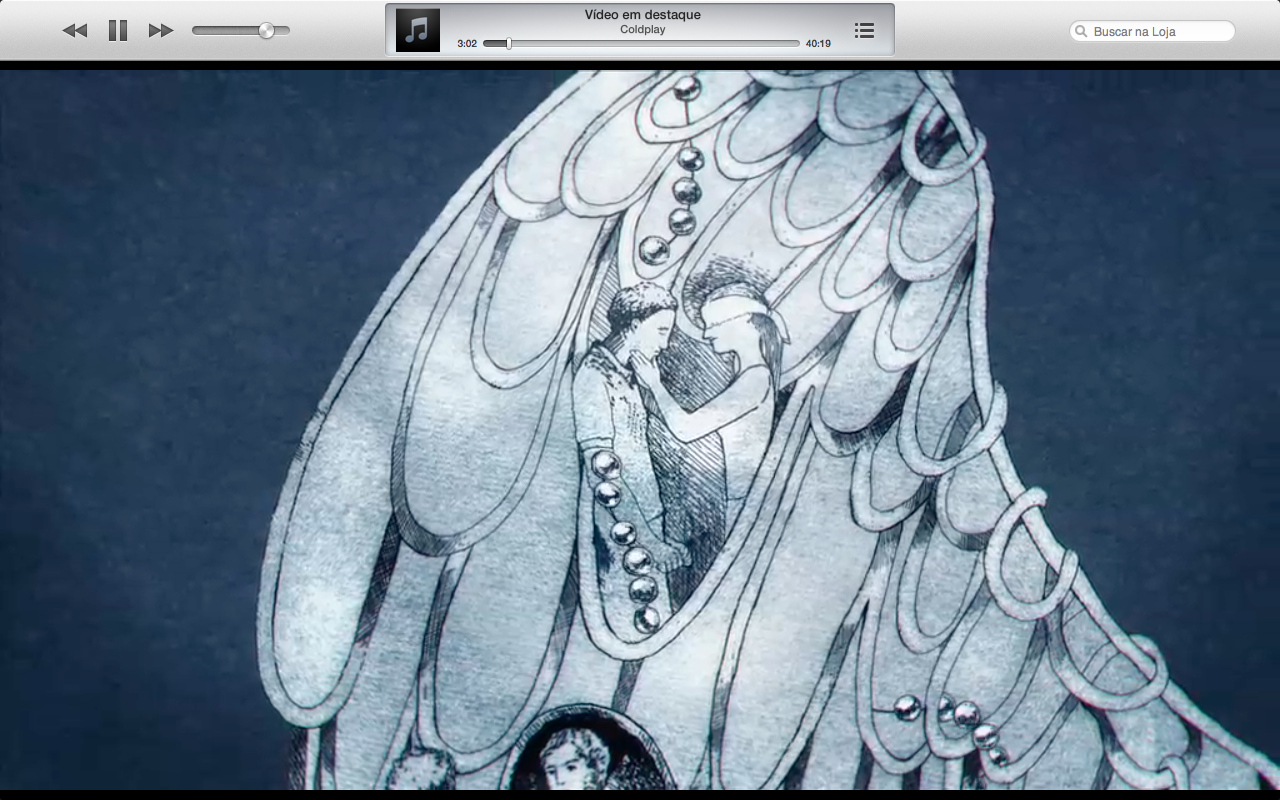The image size is (1280, 800).
Task: Click the volume slider knob
Action: (266, 30)
